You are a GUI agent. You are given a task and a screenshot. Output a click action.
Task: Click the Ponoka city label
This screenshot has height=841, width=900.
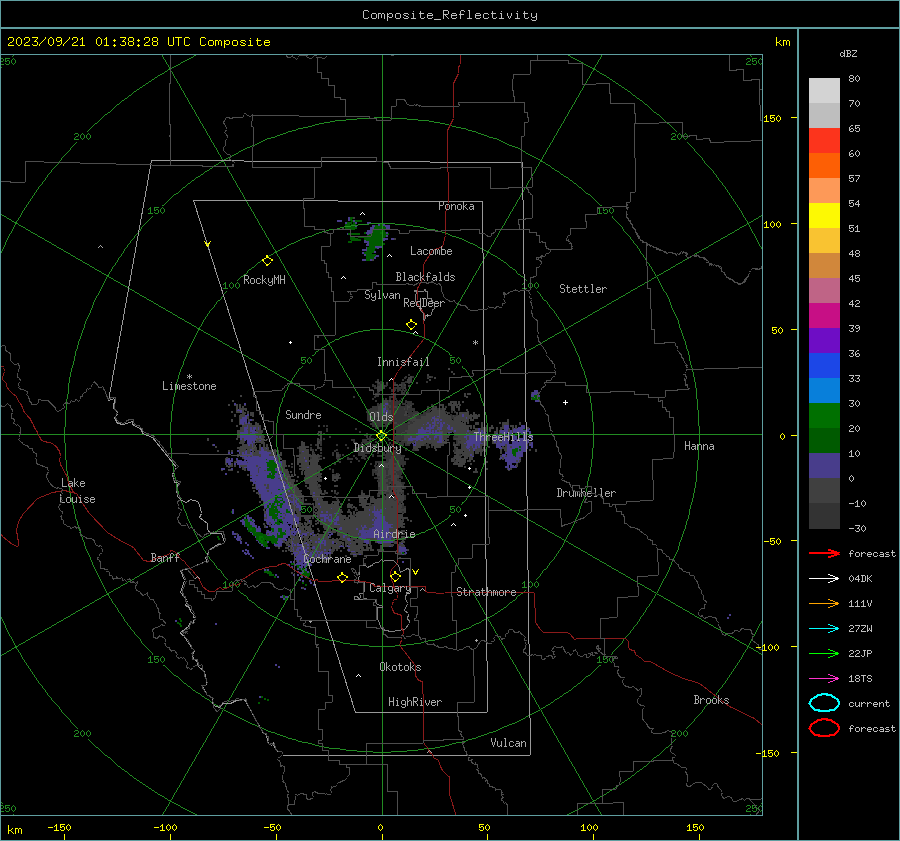[x=456, y=206]
